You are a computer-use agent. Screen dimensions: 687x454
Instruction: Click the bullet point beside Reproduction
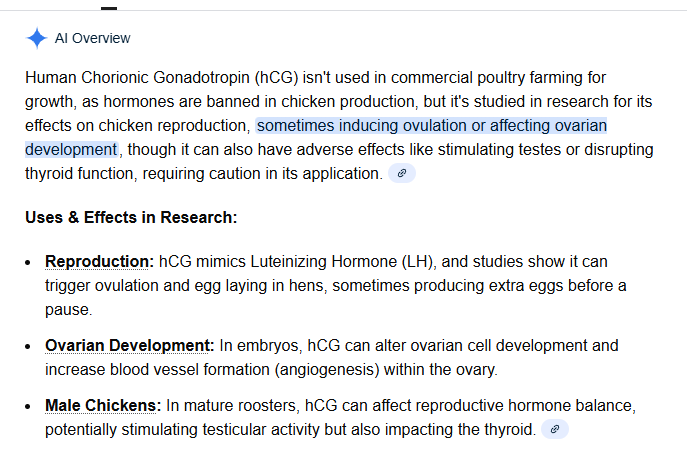(31, 263)
